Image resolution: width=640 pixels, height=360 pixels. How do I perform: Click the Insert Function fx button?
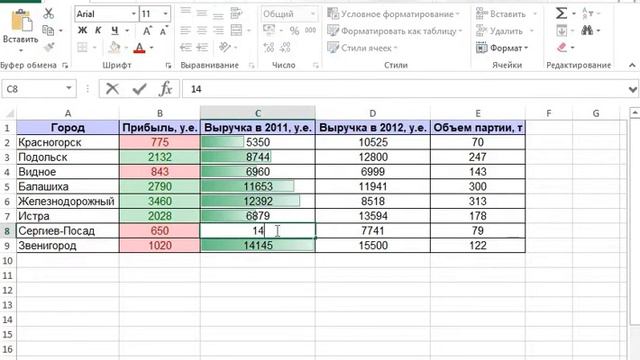[x=166, y=89]
